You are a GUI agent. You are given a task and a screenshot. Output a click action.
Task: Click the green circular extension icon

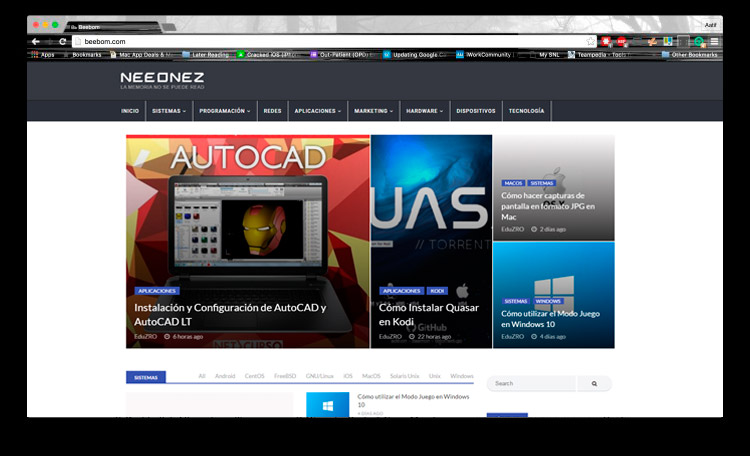tap(699, 42)
